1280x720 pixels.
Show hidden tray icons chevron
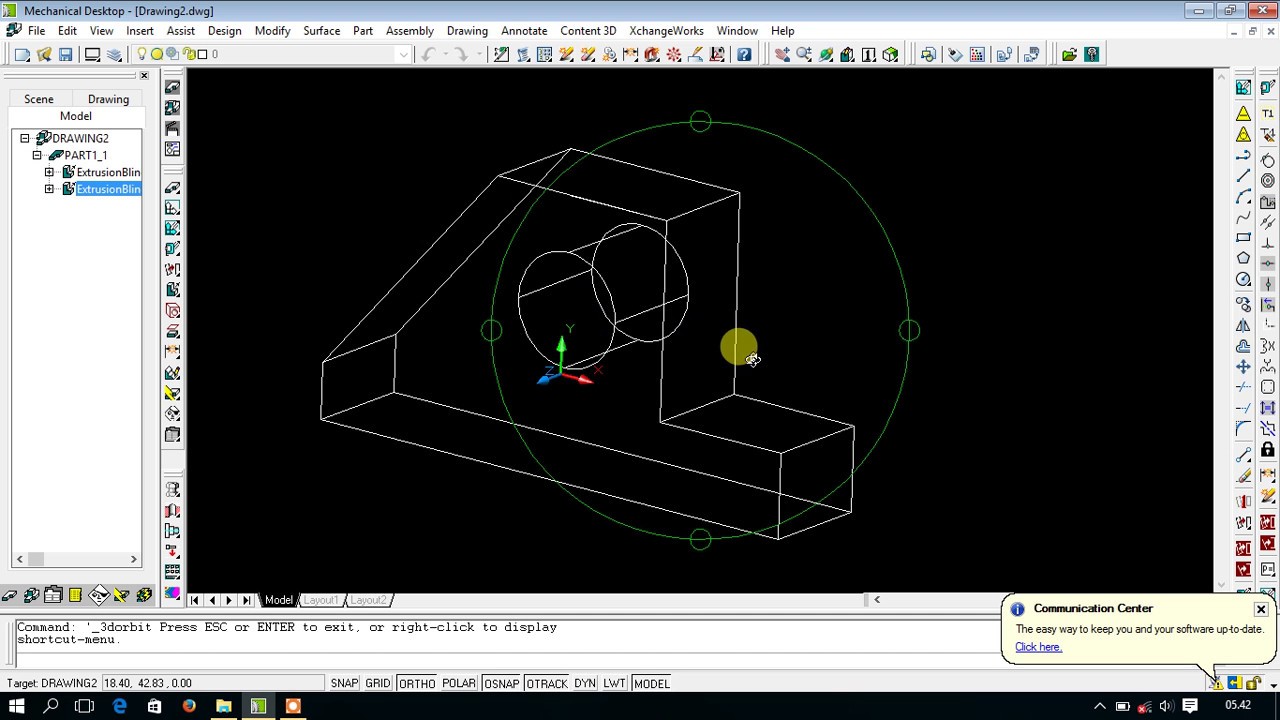pyautogui.click(x=1099, y=706)
